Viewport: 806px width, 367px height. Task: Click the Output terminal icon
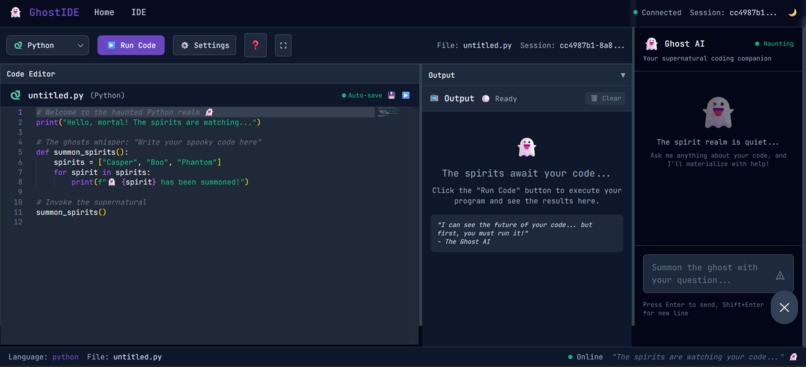point(434,98)
